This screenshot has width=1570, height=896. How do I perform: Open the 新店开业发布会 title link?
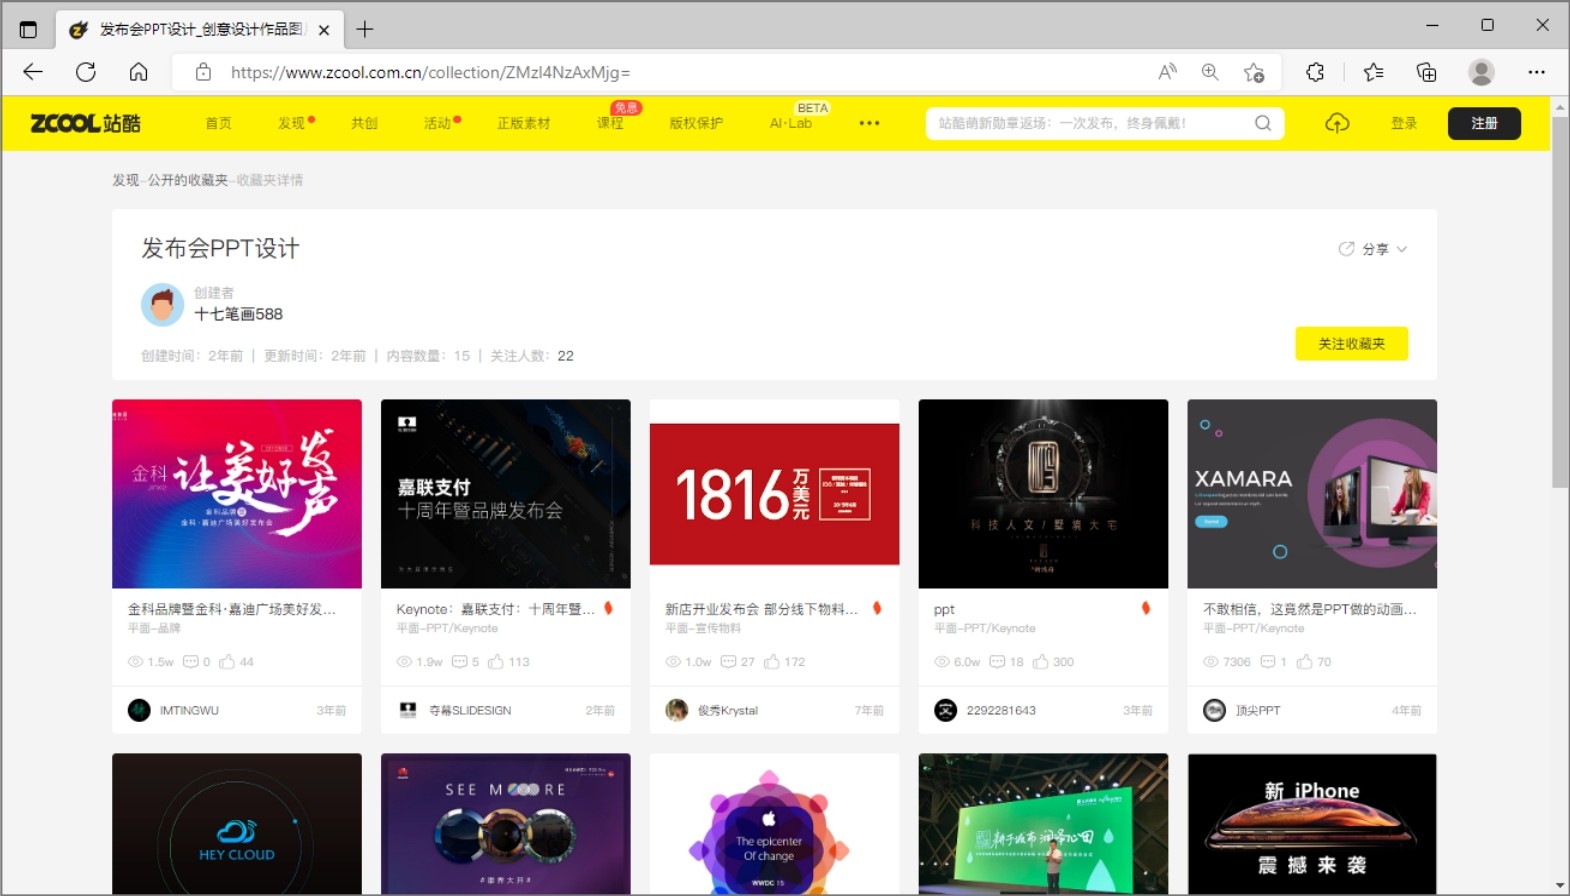click(x=761, y=609)
